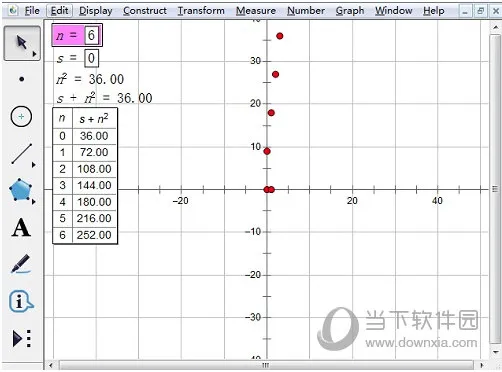Select the Selection Arrow tool
The width and height of the screenshot is (502, 372).
[22, 43]
